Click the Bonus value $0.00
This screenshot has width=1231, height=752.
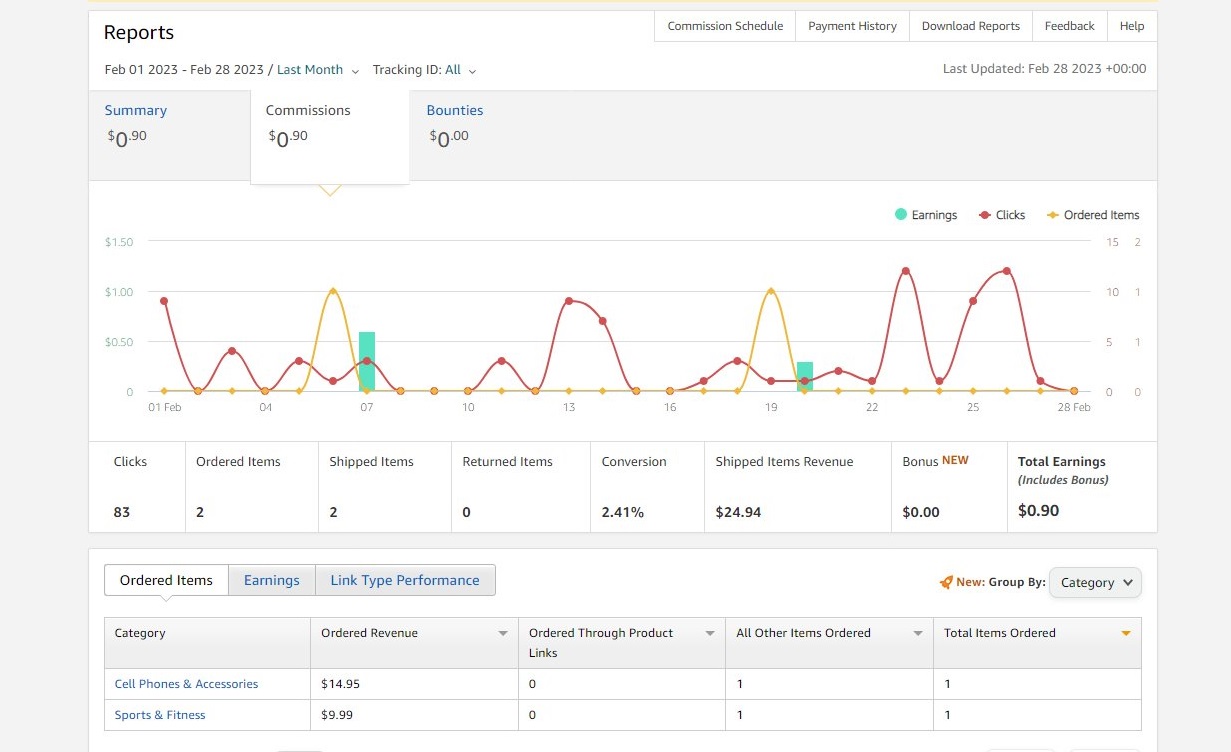[x=921, y=512]
